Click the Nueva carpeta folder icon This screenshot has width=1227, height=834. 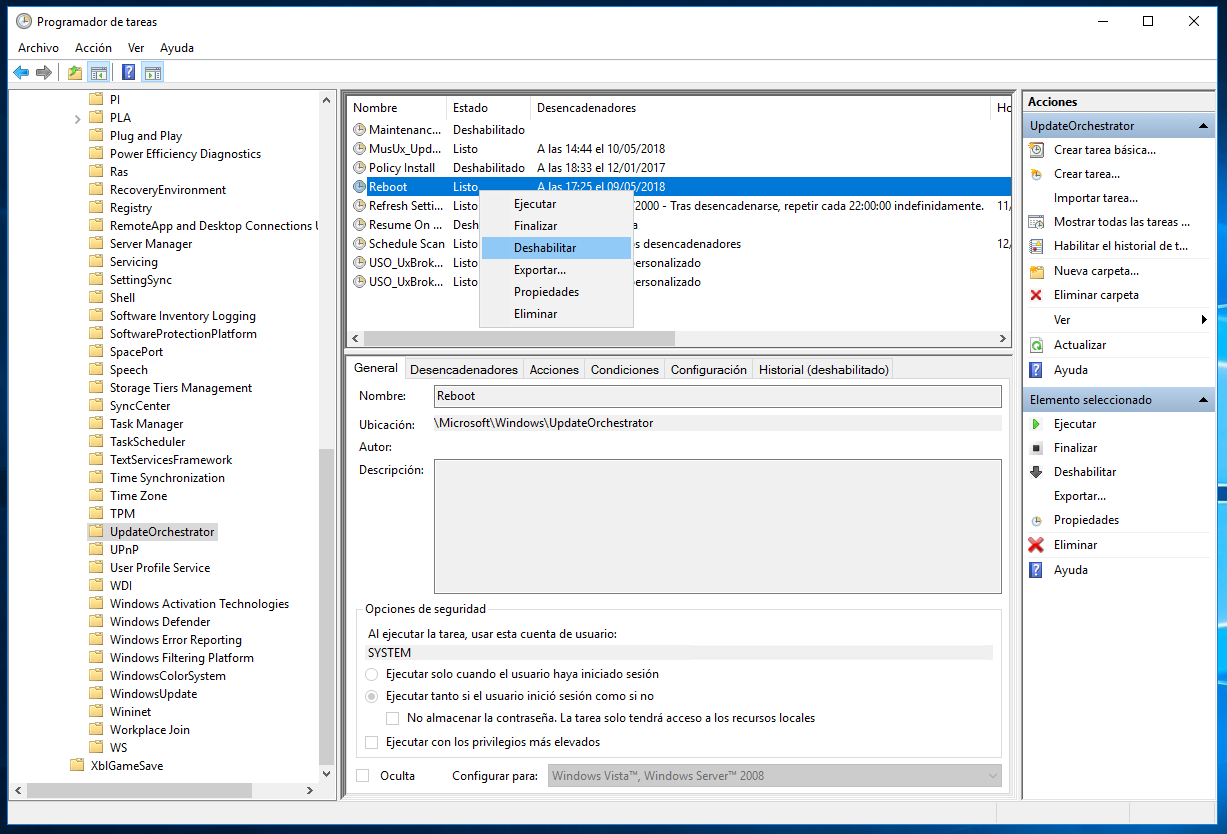[x=1036, y=271]
